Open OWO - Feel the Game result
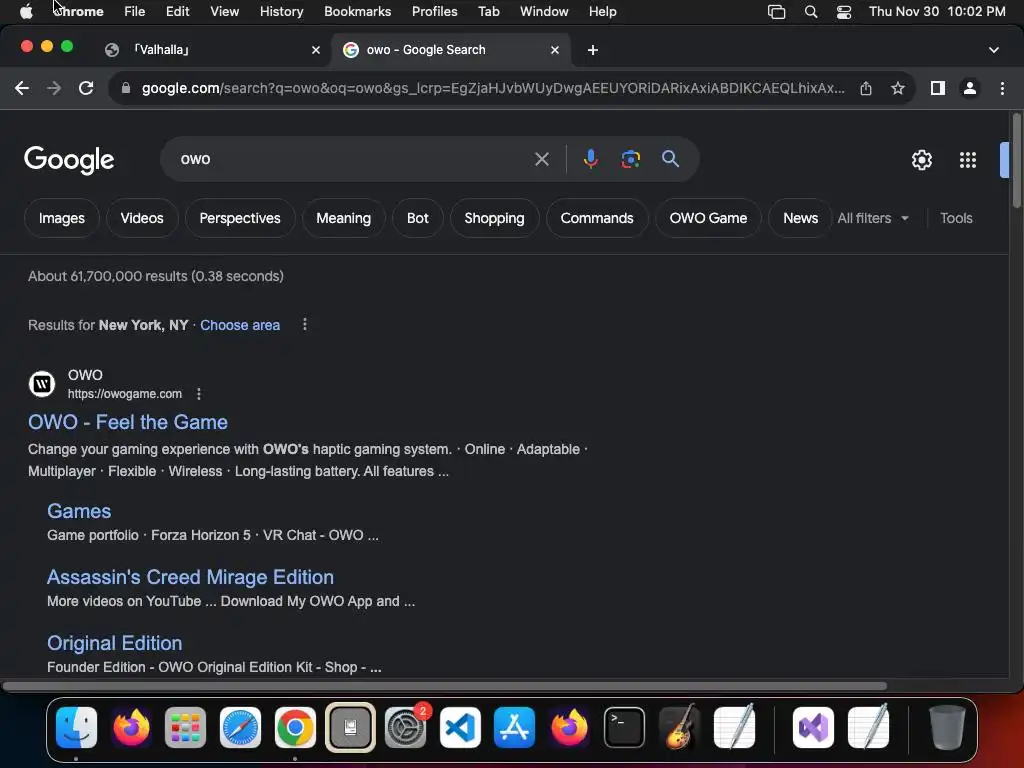The width and height of the screenshot is (1024, 768). (128, 422)
